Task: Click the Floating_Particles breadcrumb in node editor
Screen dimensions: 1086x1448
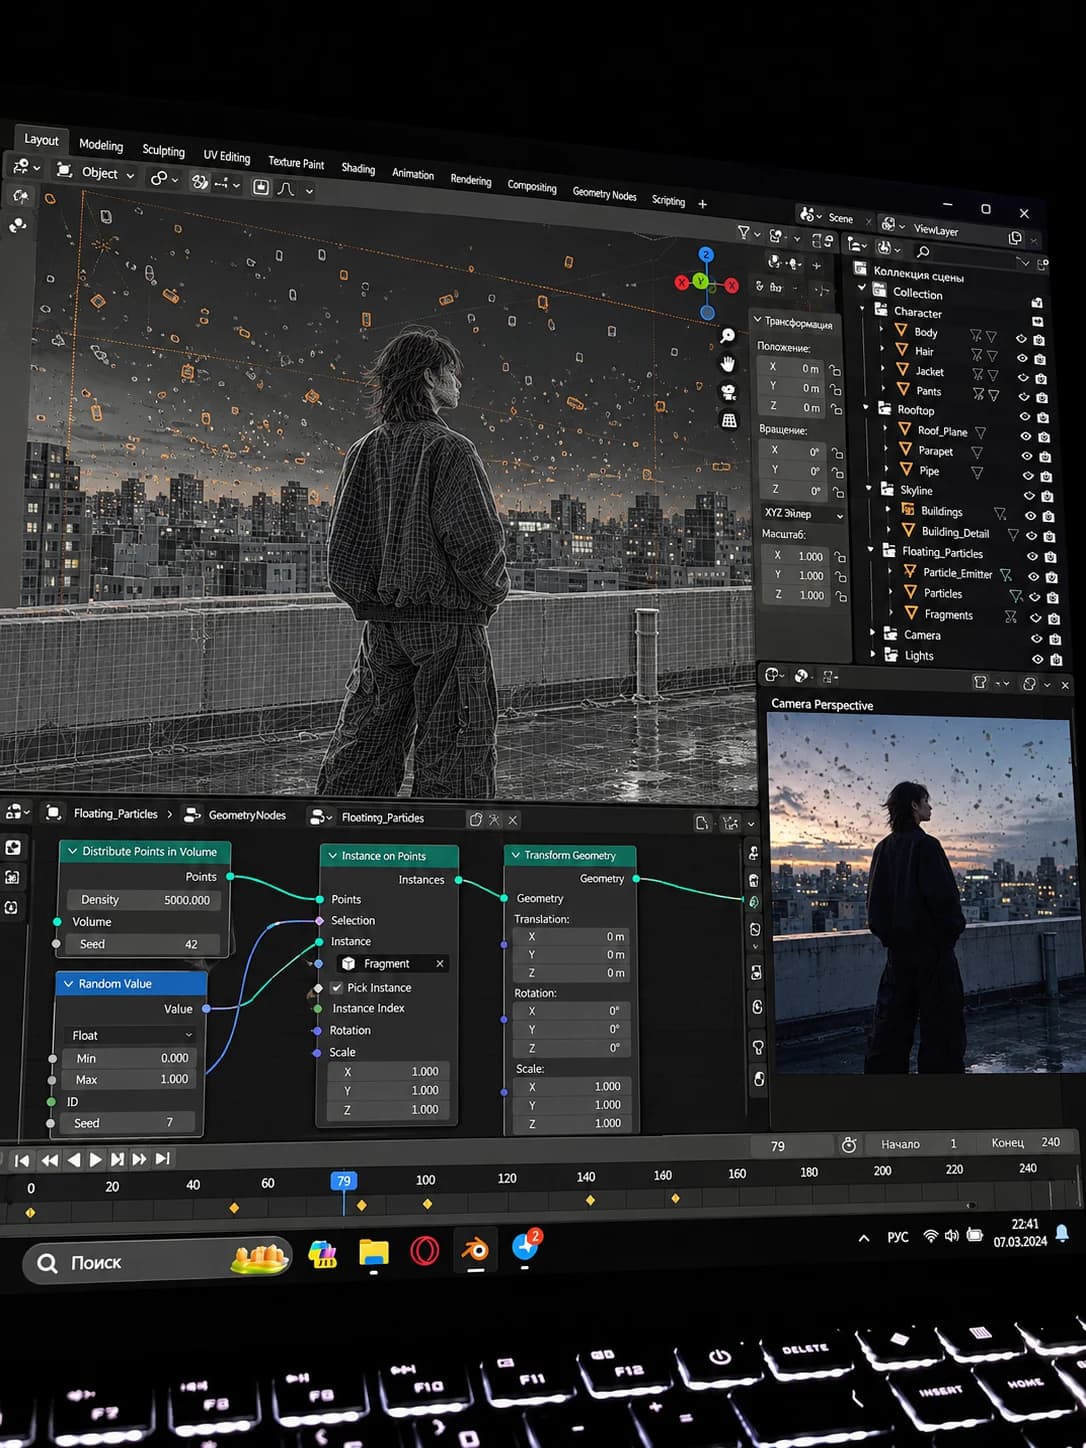Action: pyautogui.click(x=116, y=814)
